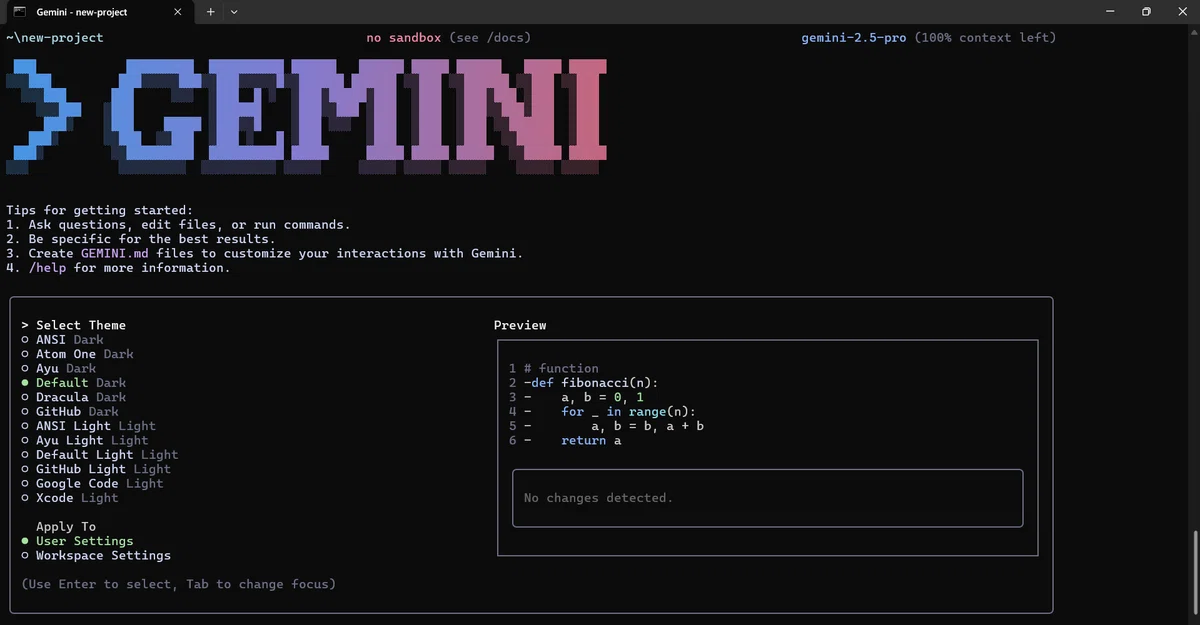
Task: Click the No changes detected message box
Action: [768, 498]
